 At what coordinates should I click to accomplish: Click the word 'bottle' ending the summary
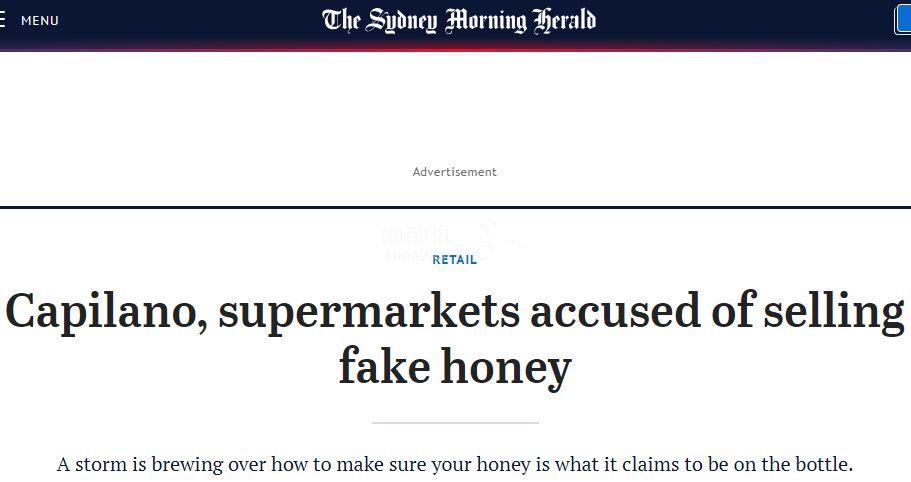tap(819, 465)
